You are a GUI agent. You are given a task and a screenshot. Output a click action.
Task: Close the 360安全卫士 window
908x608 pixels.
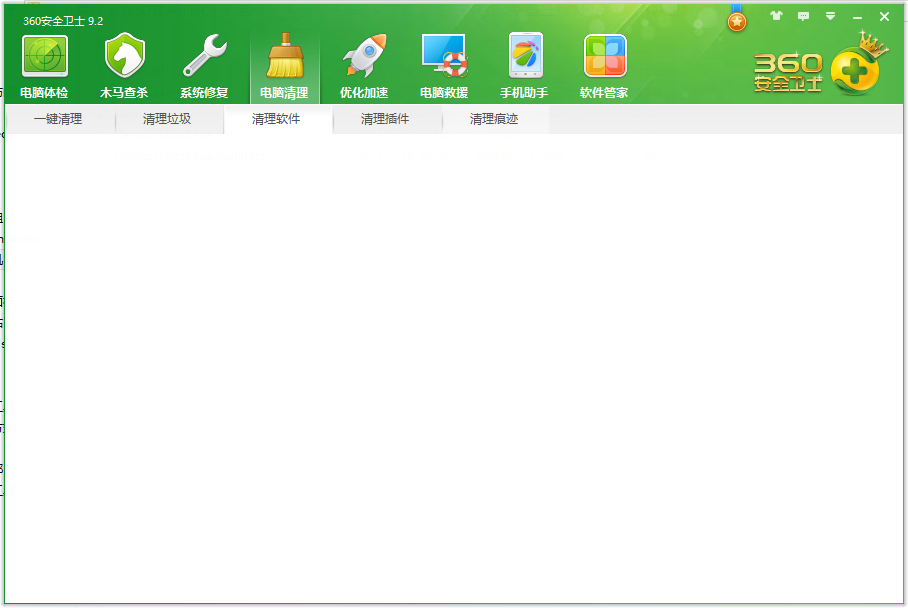tap(884, 17)
